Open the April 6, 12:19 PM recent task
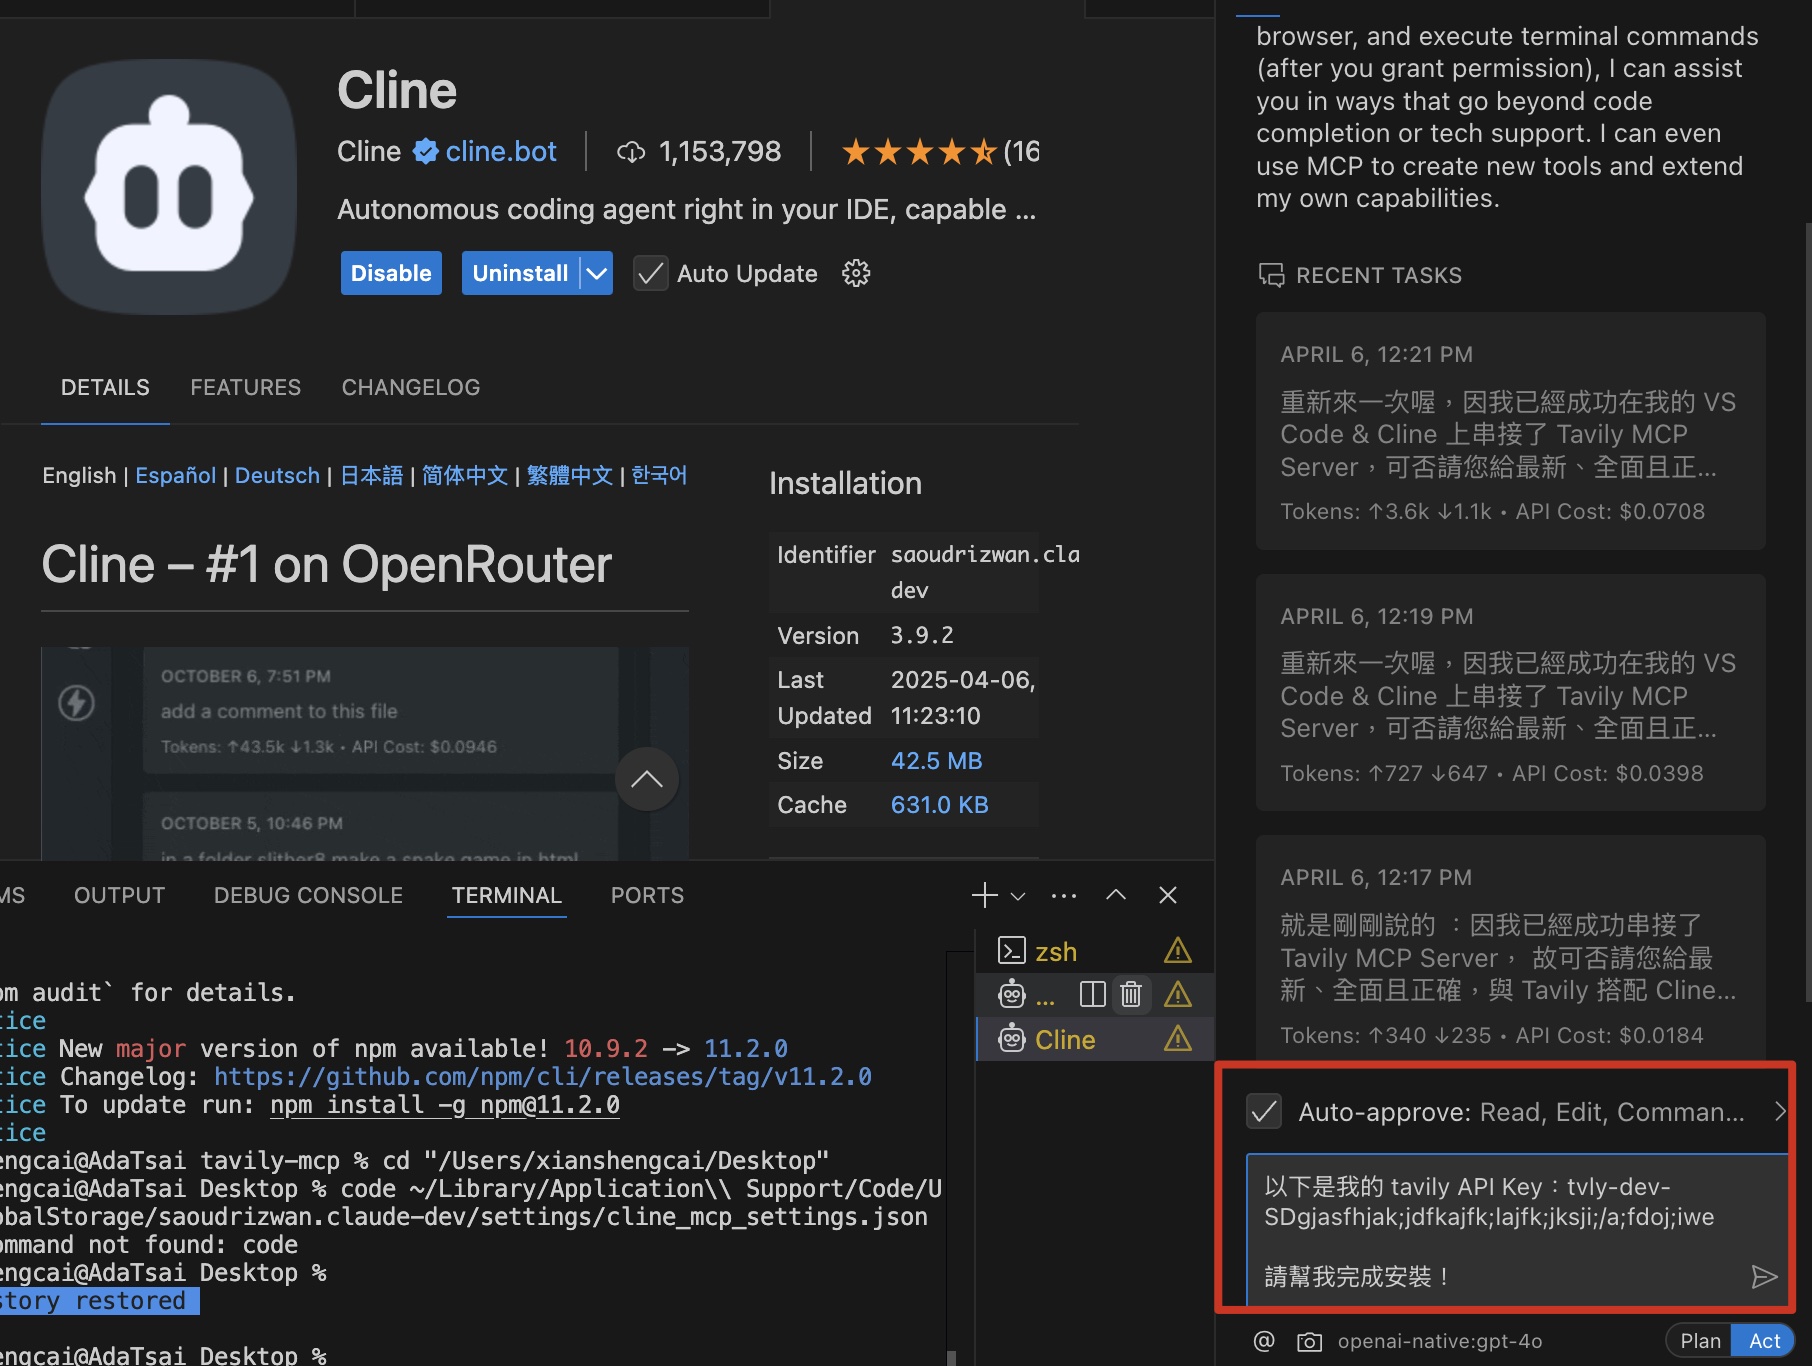The width and height of the screenshot is (1812, 1366). [1510, 693]
